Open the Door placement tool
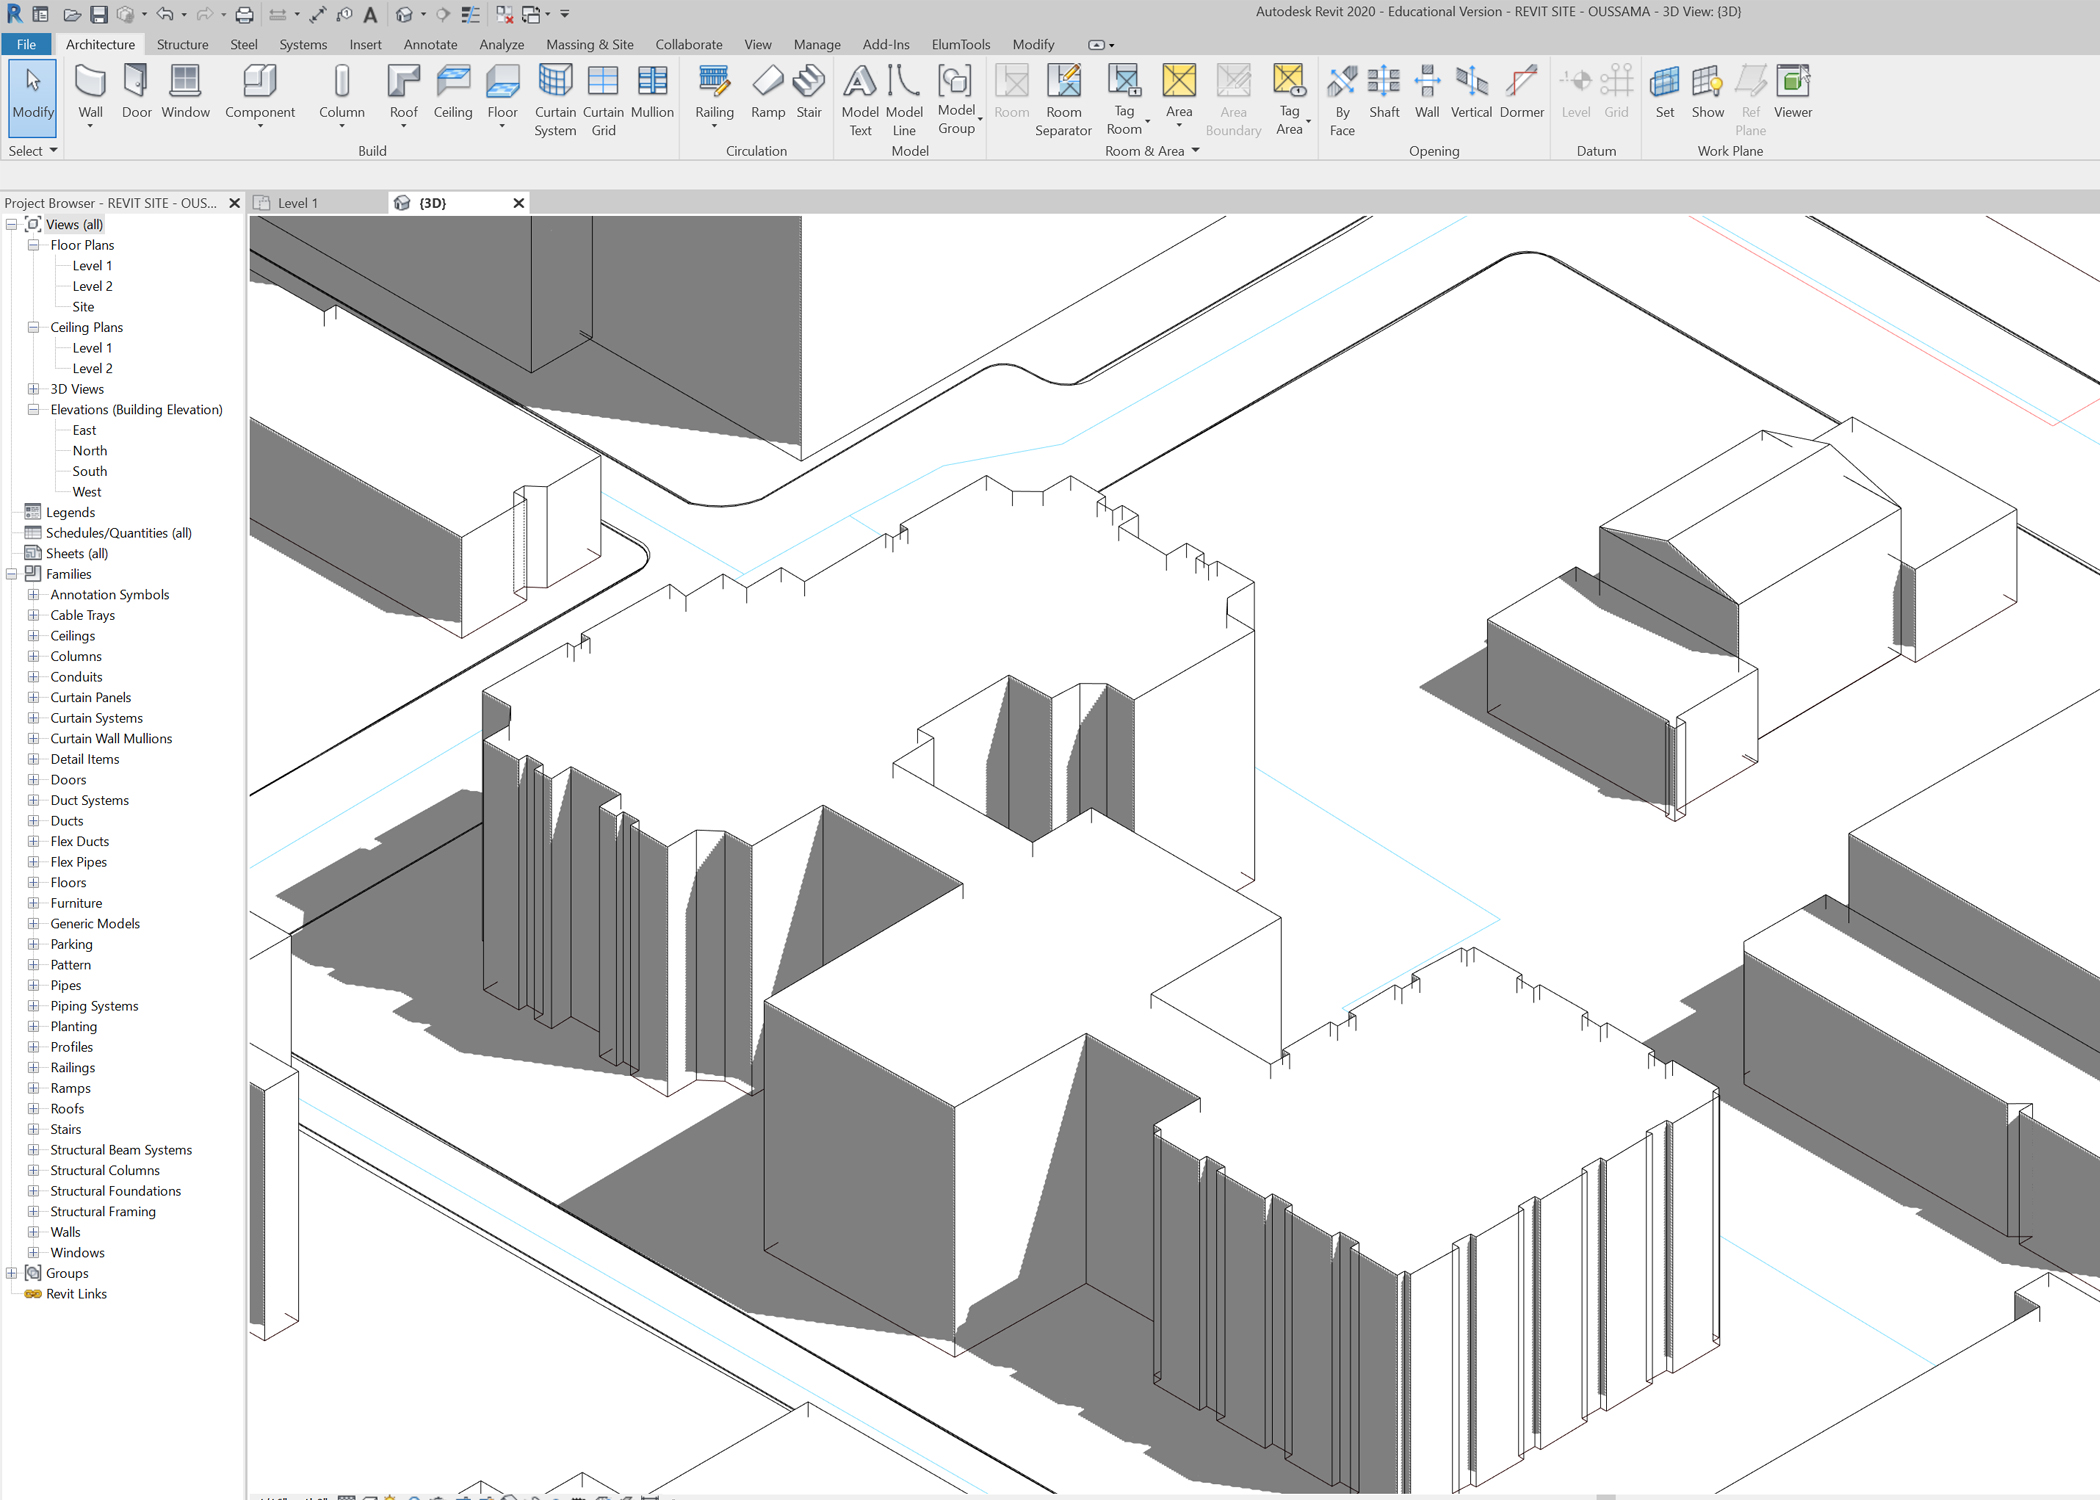This screenshot has width=2100, height=1500. (x=136, y=95)
